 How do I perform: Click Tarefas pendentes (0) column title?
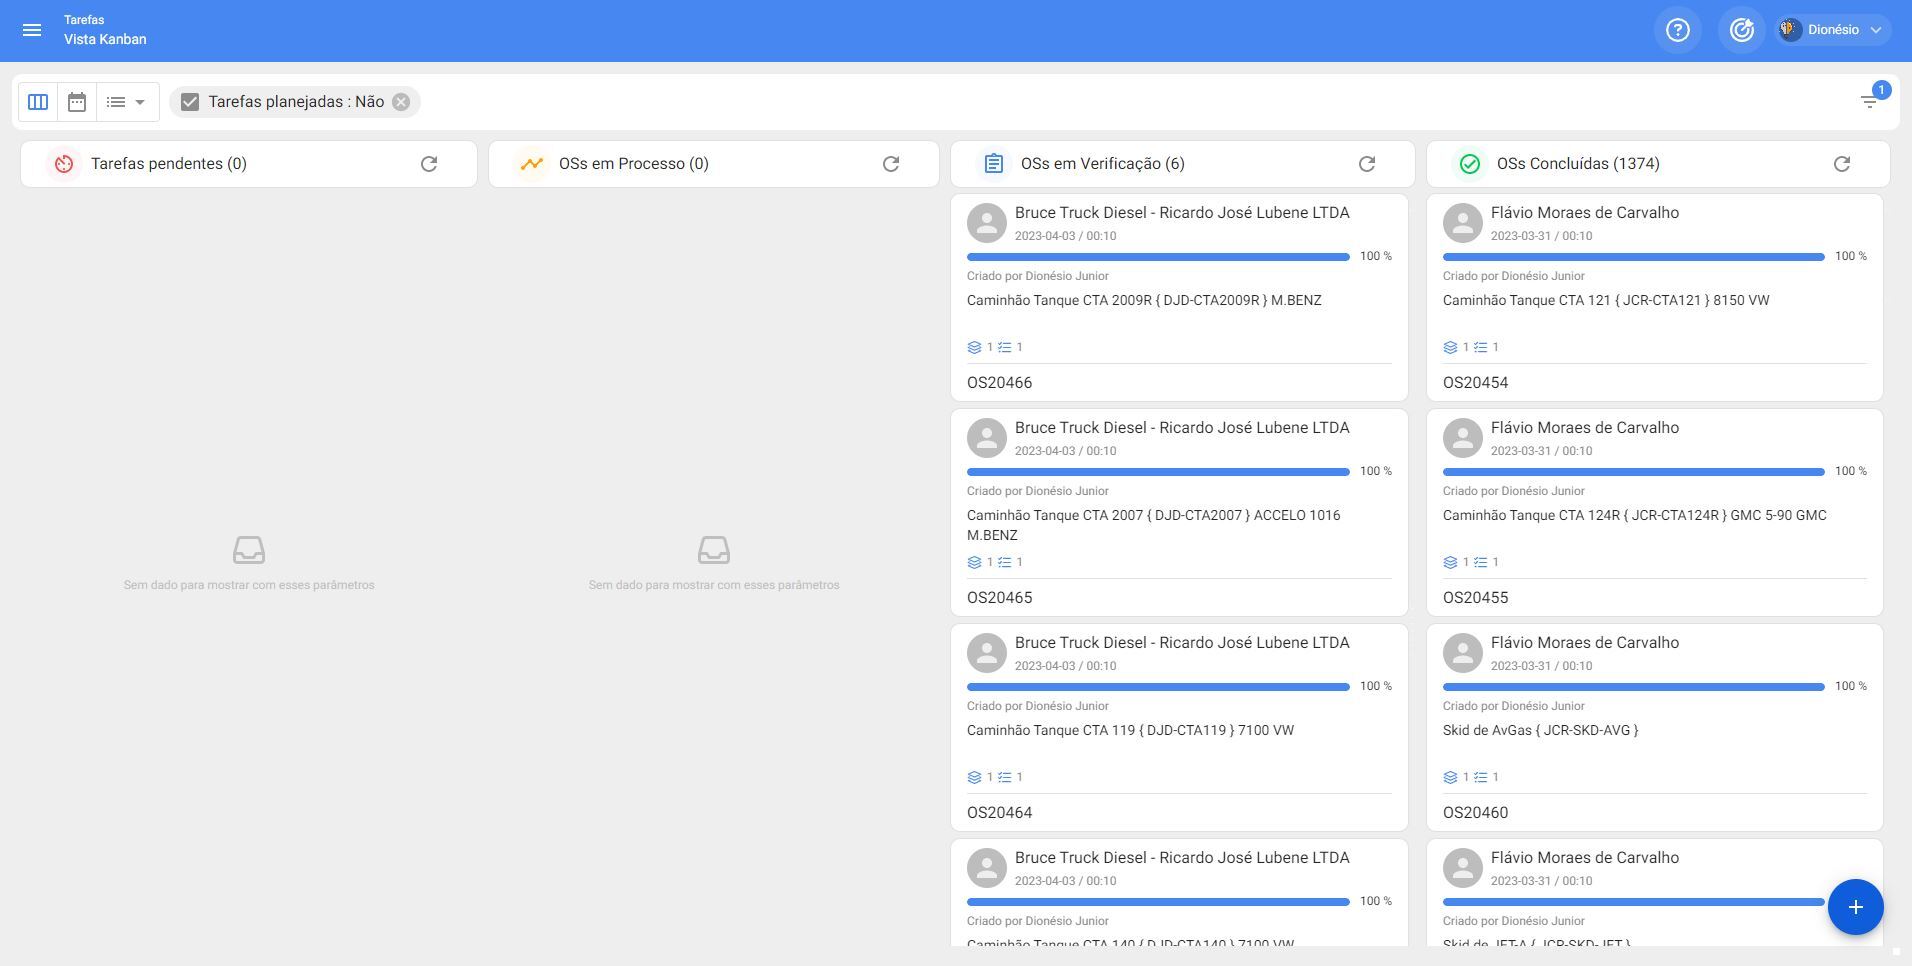(x=169, y=164)
